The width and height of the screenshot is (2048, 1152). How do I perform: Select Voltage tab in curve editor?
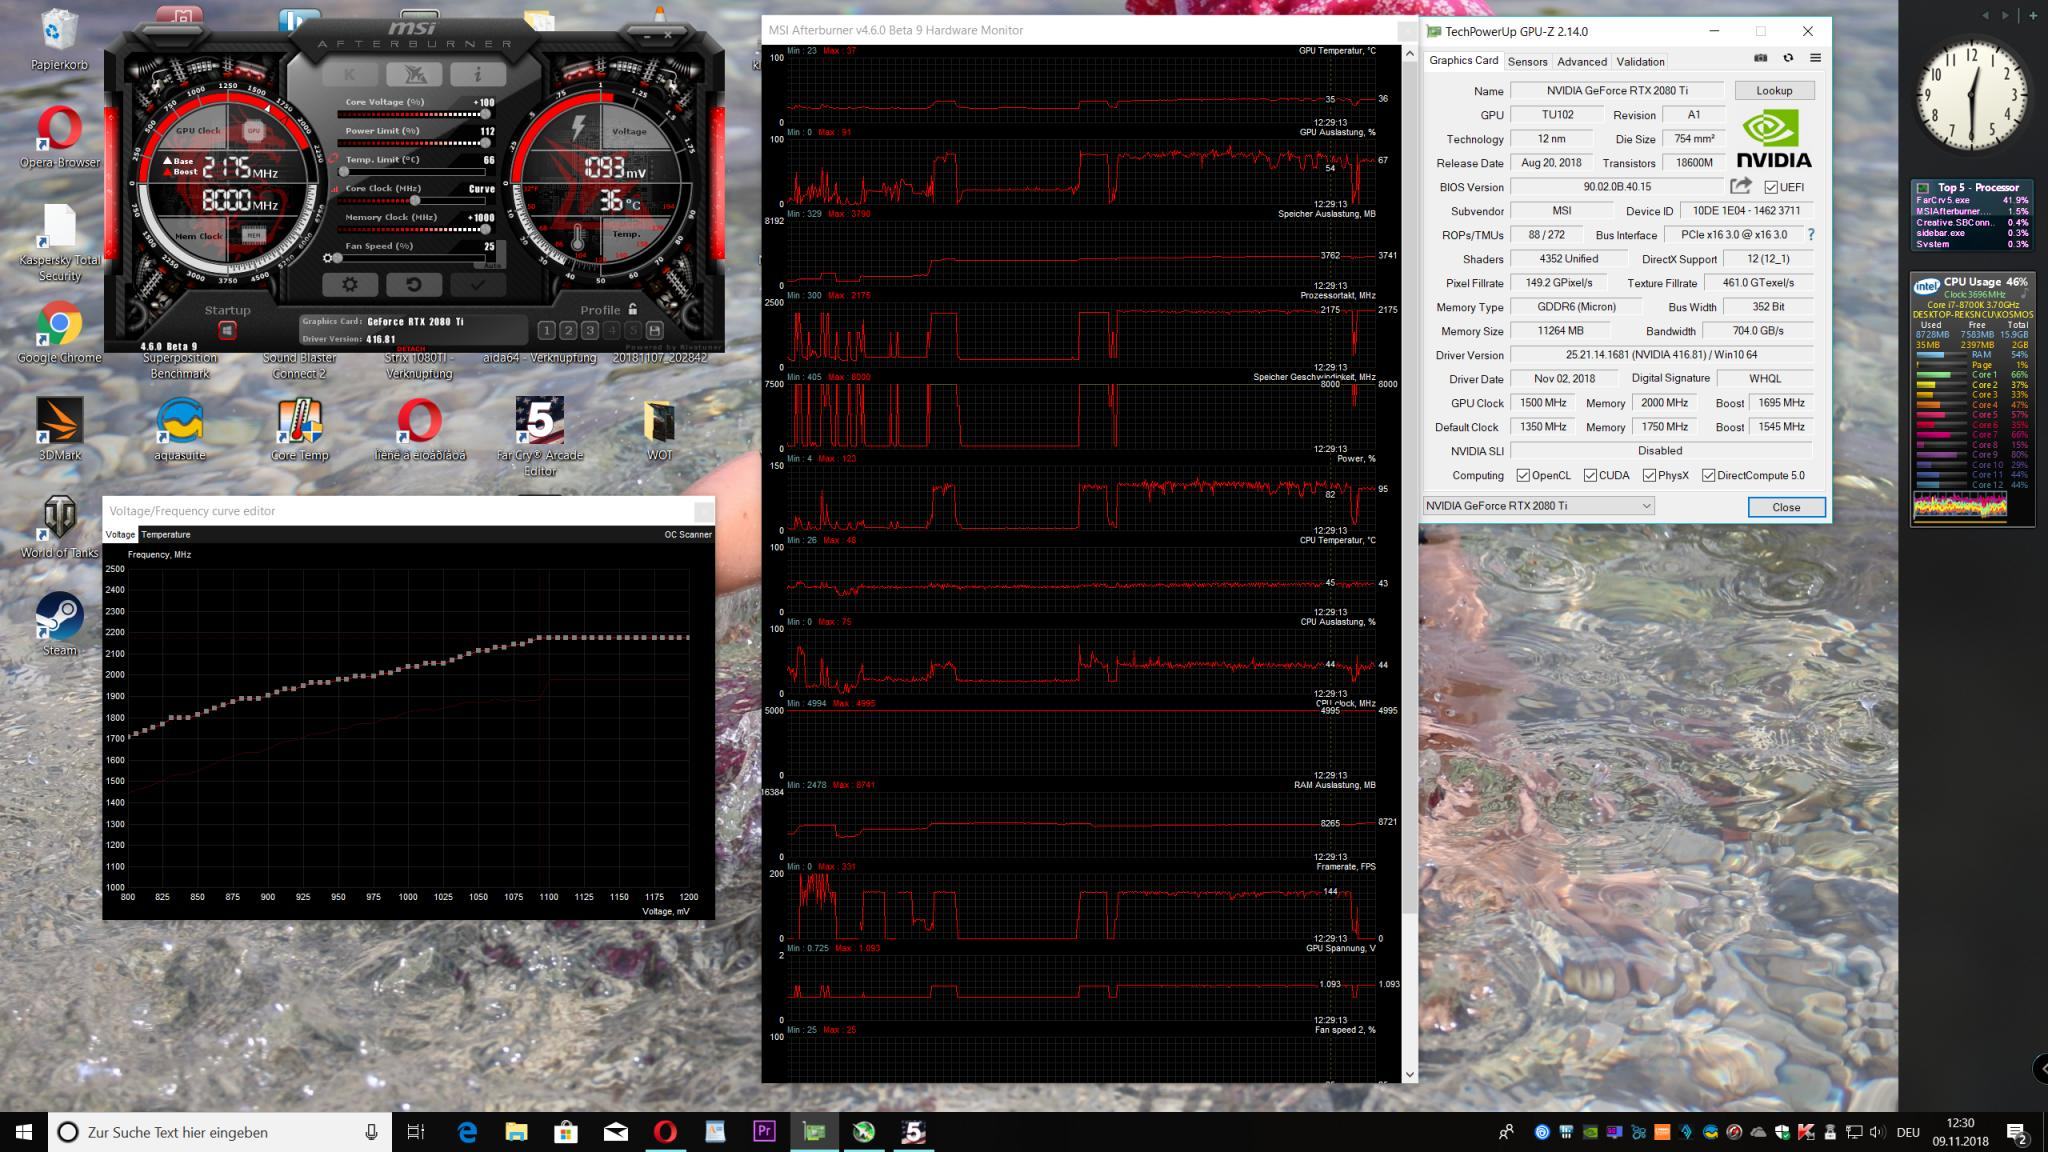tap(120, 535)
